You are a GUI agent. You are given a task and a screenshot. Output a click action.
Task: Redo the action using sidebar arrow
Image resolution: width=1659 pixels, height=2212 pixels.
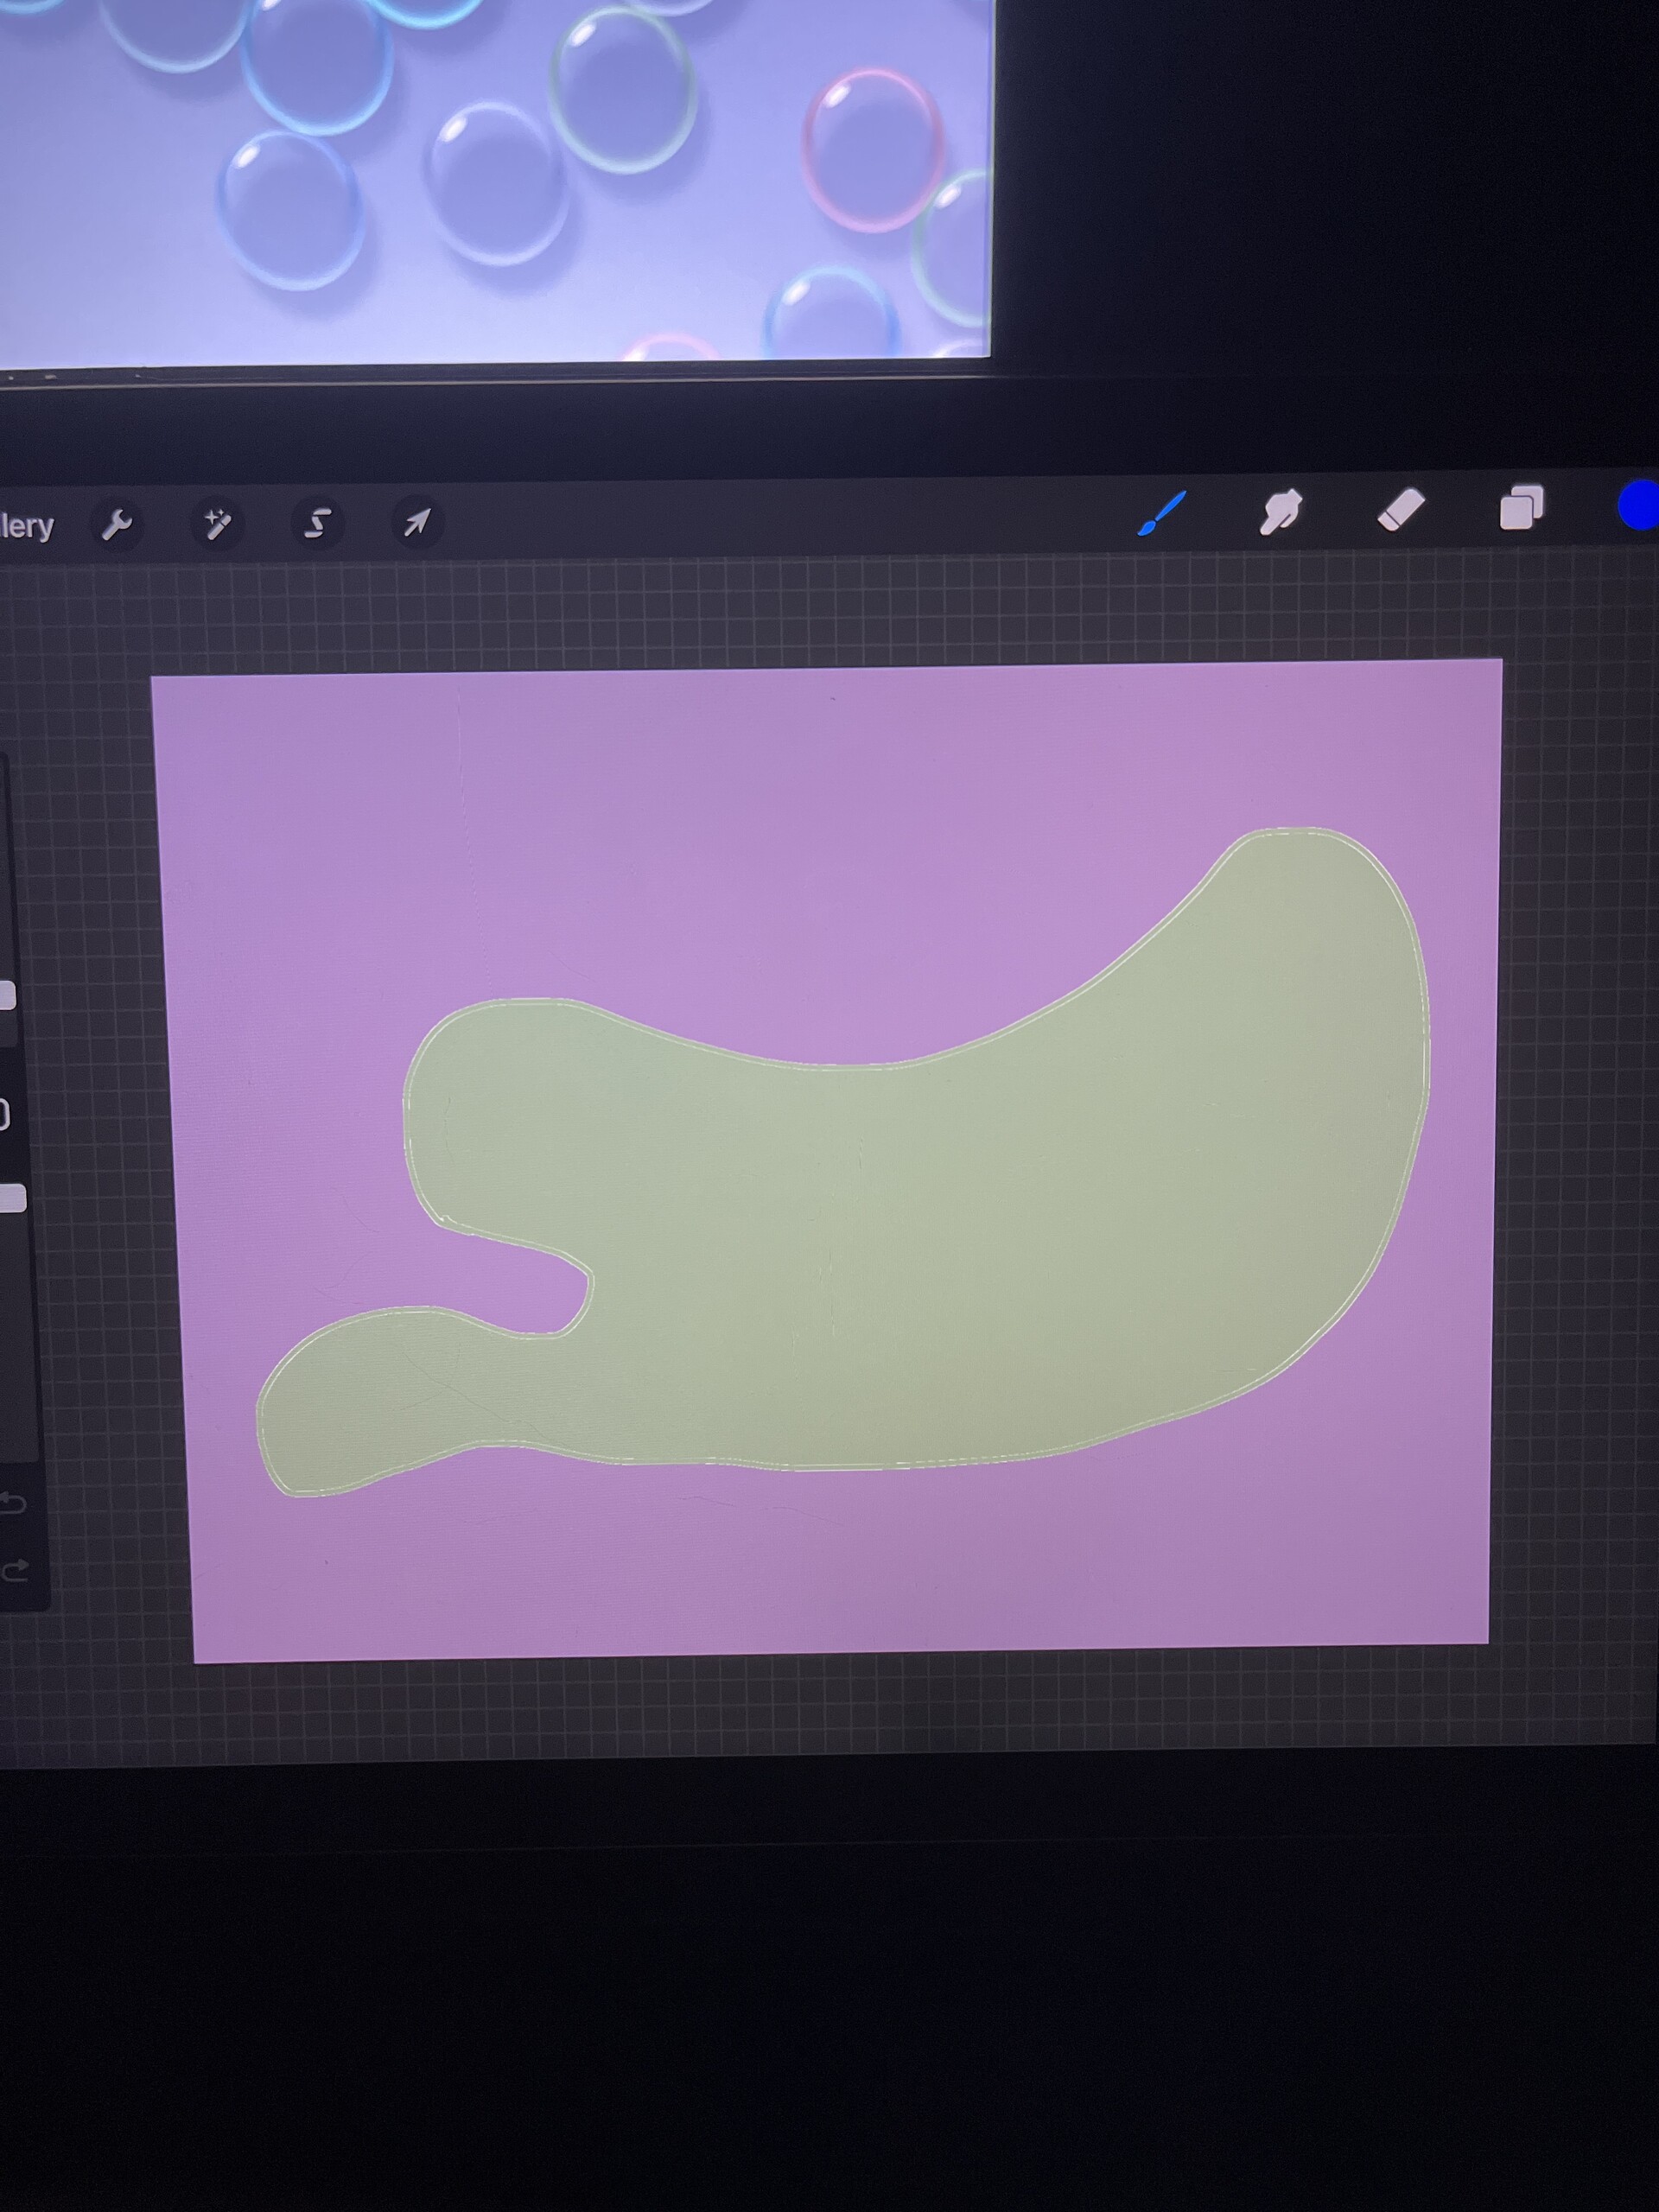click(x=14, y=1573)
